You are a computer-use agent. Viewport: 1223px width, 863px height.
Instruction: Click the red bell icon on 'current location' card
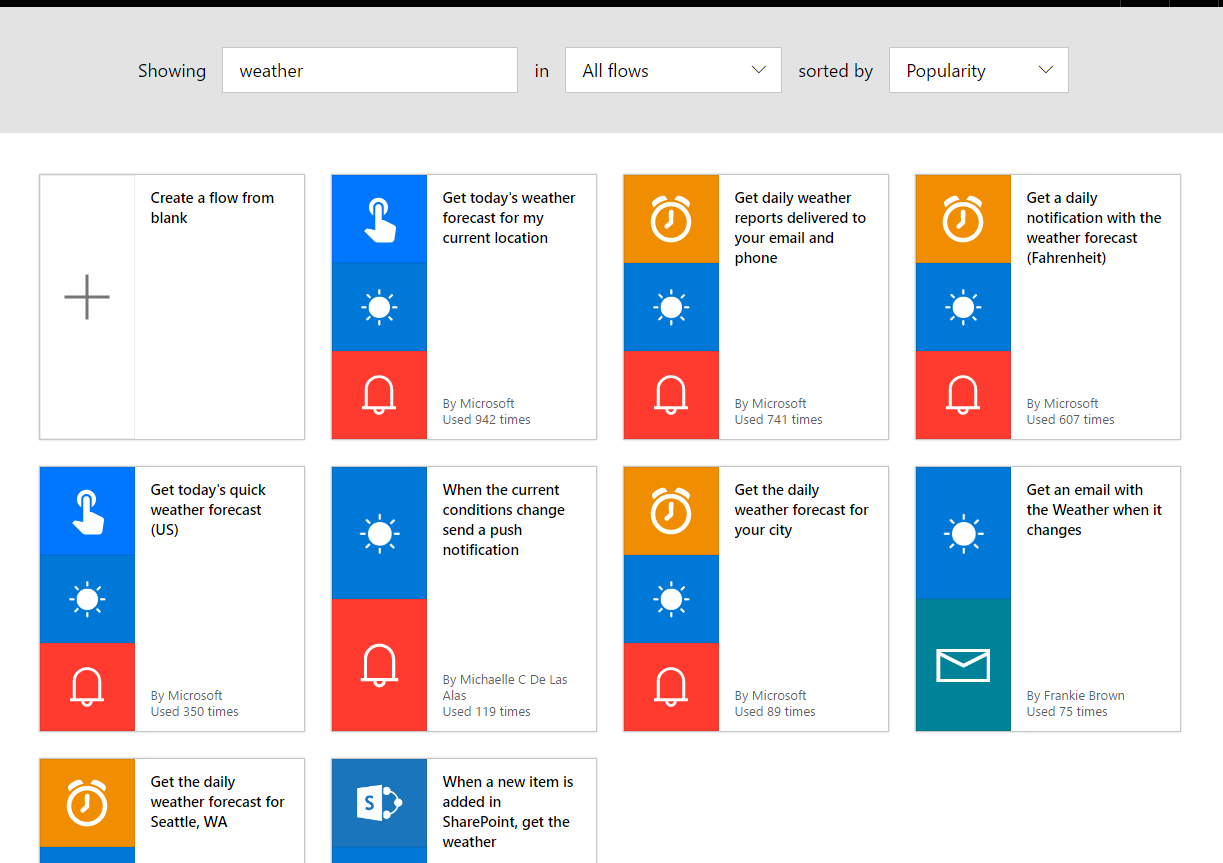379,395
